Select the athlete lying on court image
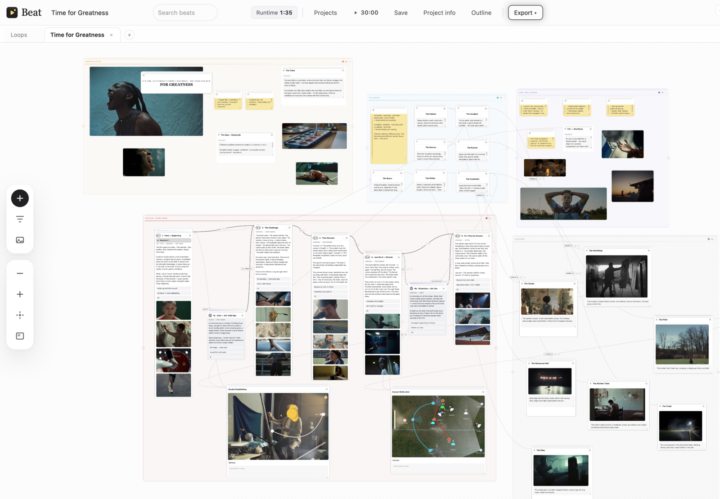 [317, 174]
